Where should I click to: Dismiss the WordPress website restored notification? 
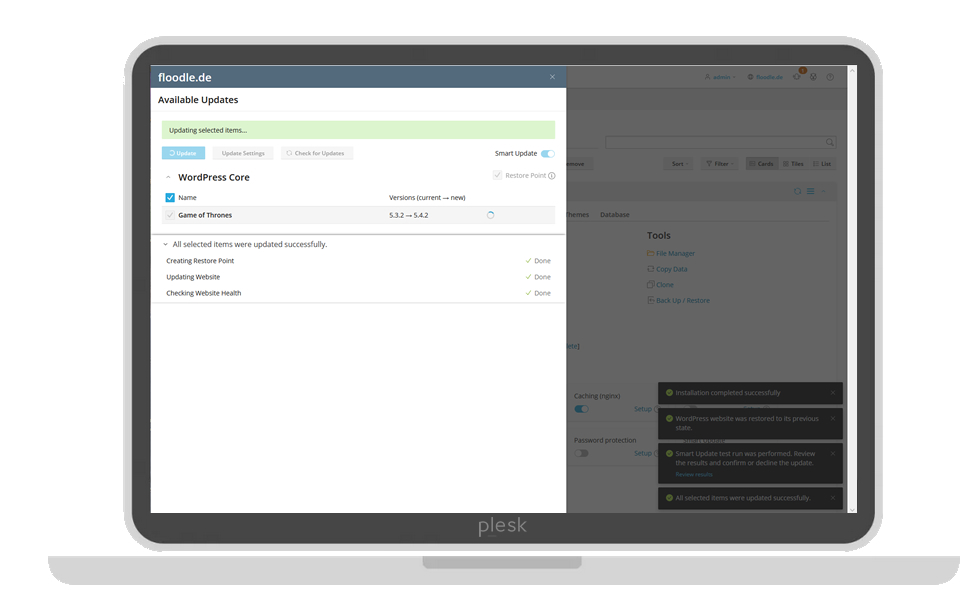[833, 418]
